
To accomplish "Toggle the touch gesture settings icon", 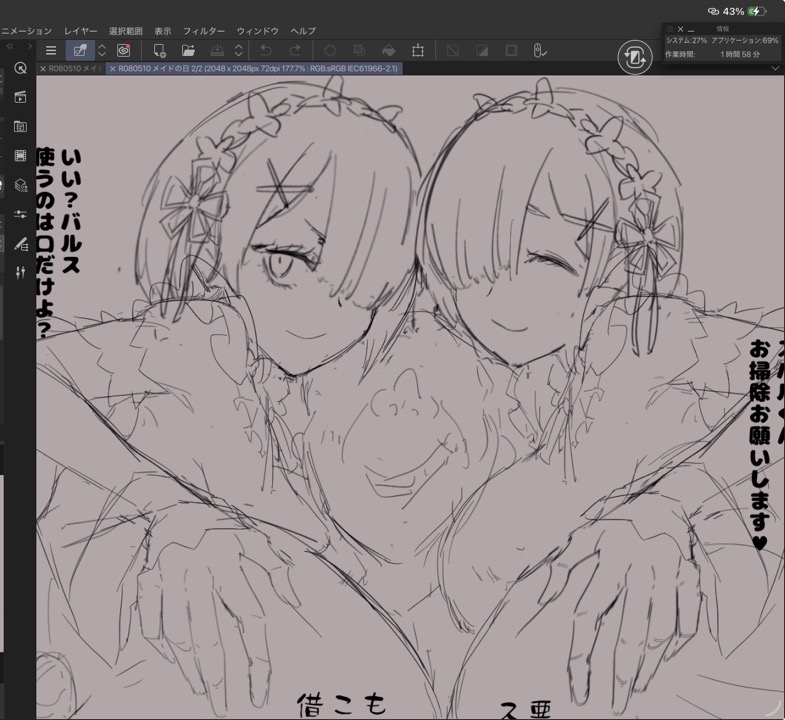I will click(539, 50).
